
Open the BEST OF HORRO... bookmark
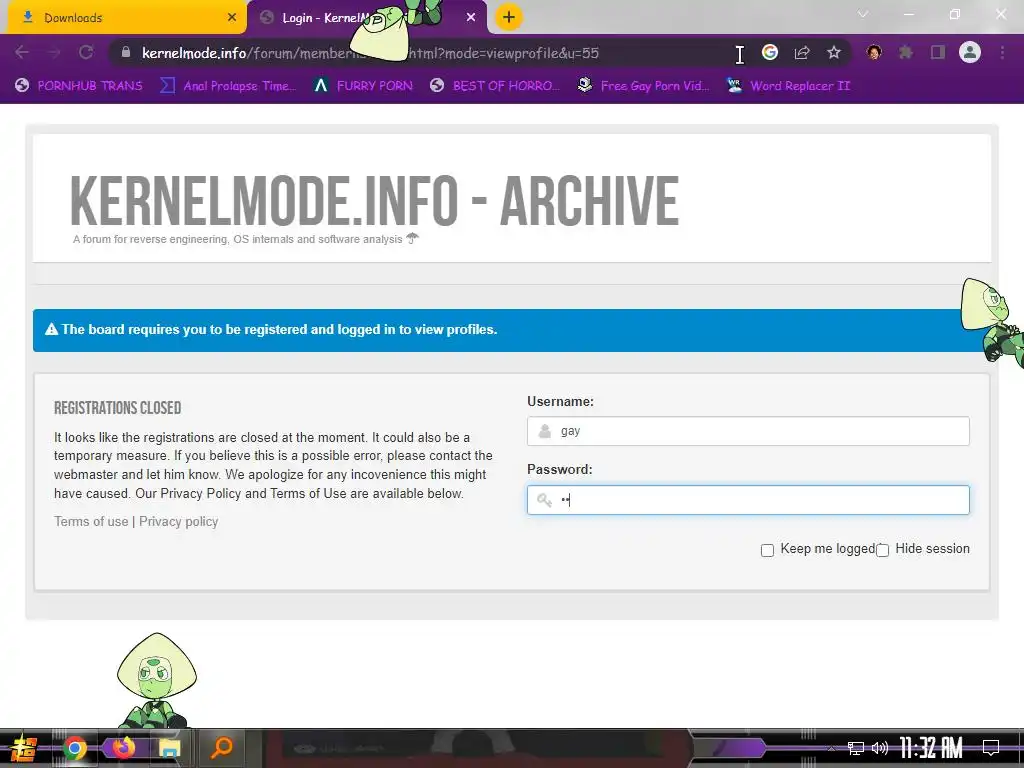point(495,86)
